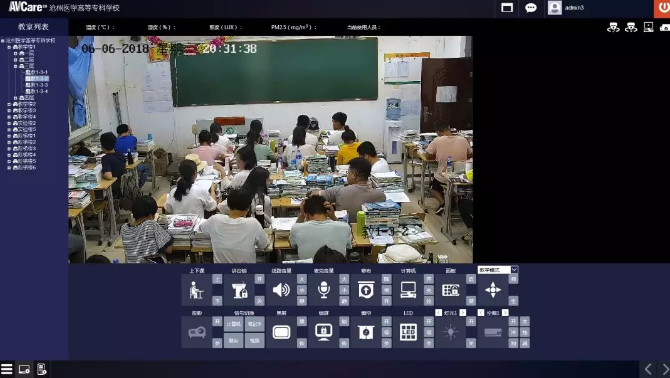Viewport: 670px width, 378px height.
Task: Click the camera directional pad arrows
Action: coord(493,290)
